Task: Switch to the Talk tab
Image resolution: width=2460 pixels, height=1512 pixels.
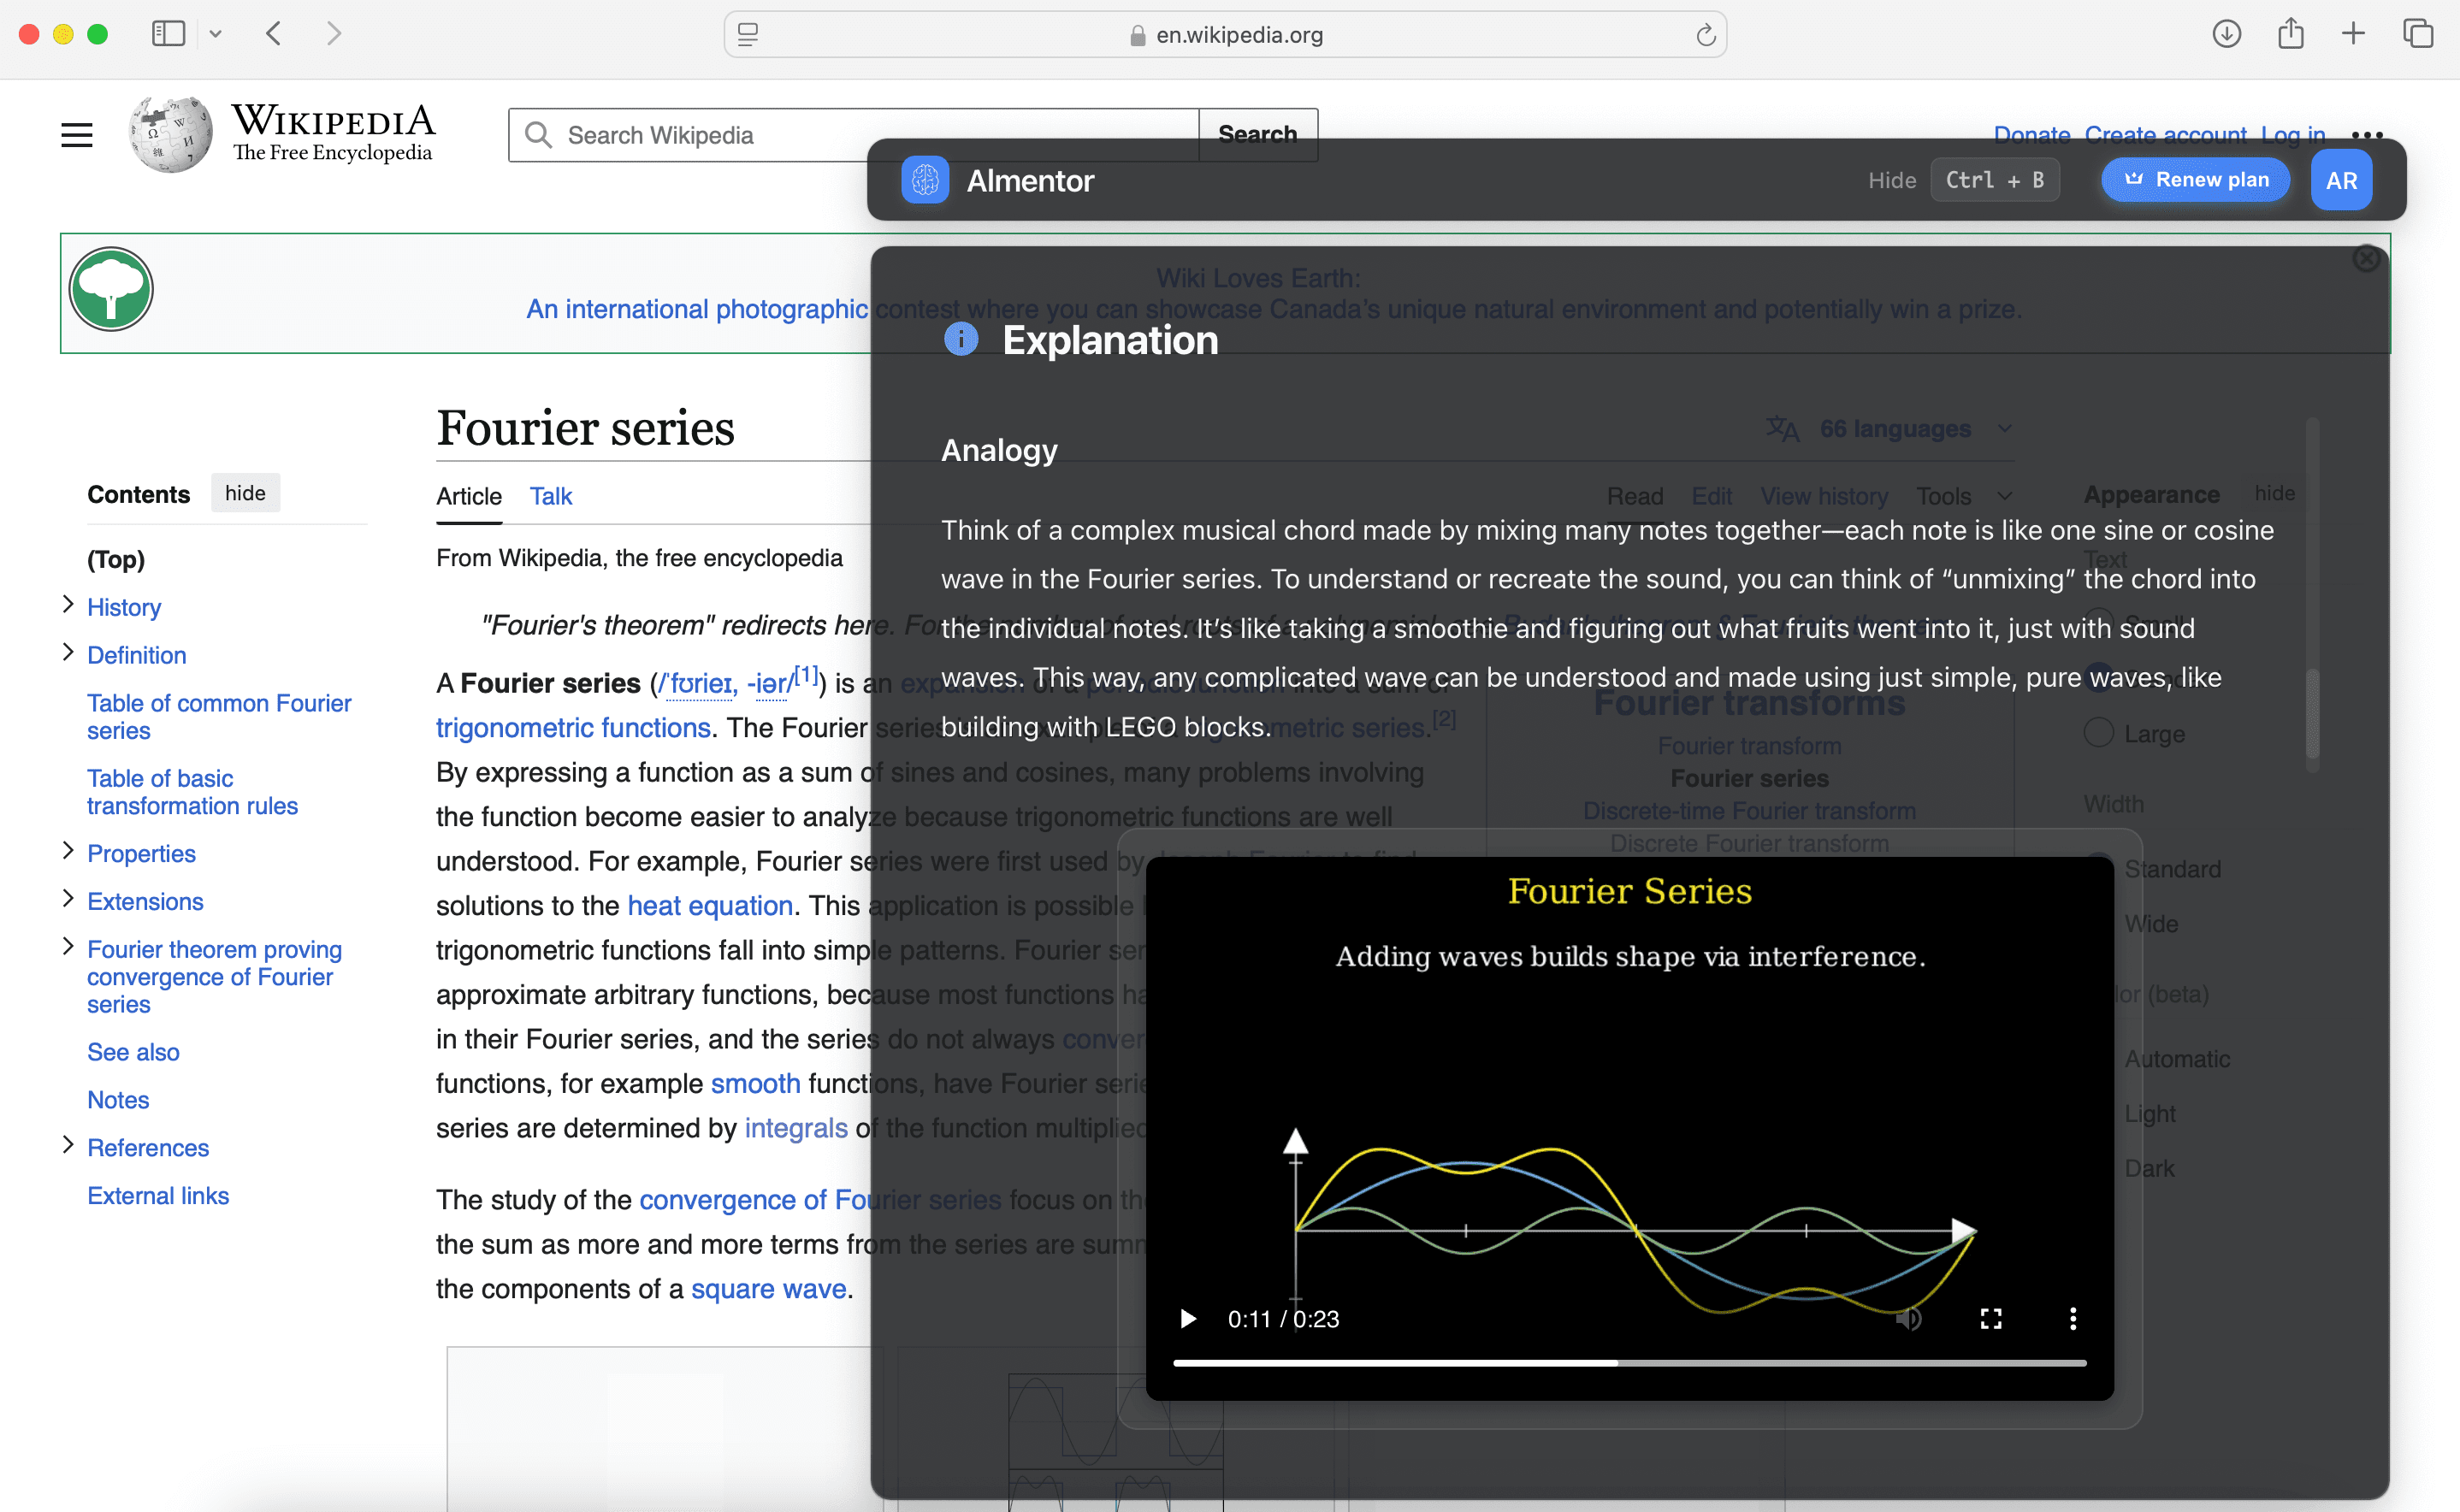Action: [550, 496]
